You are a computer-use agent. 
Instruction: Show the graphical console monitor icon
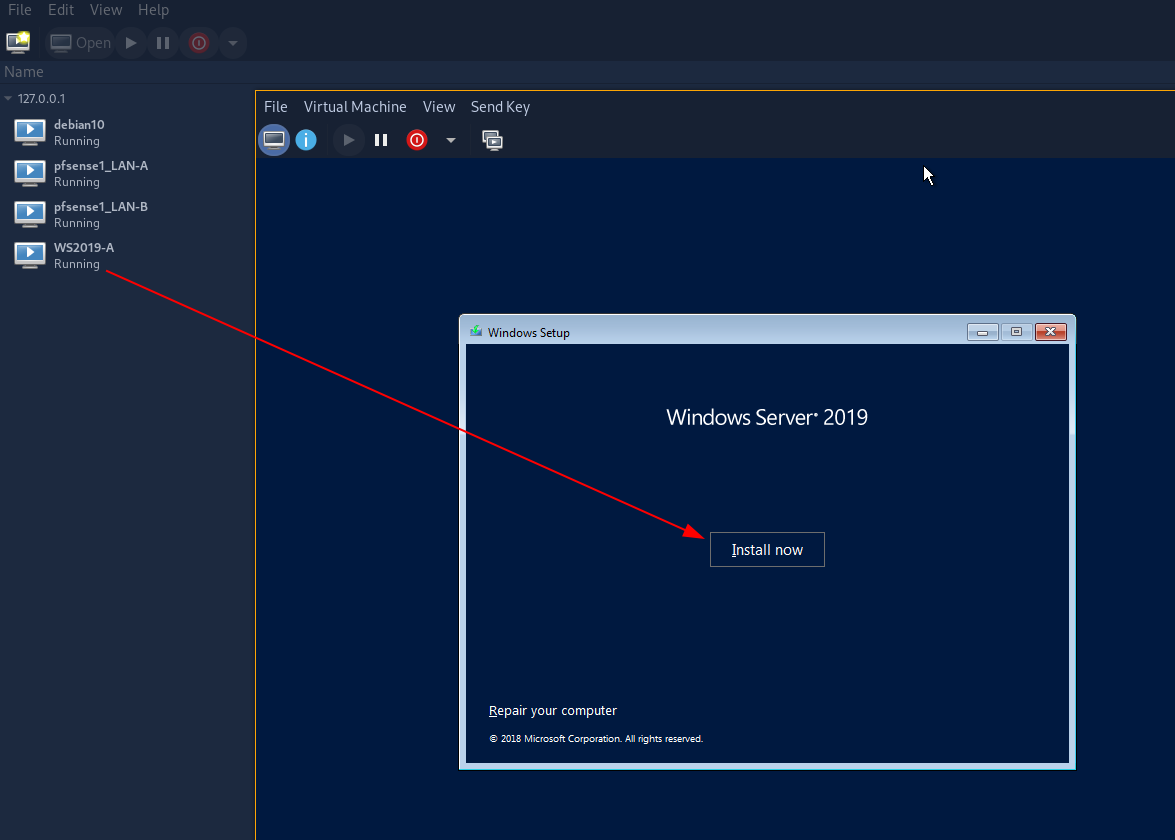pos(274,140)
